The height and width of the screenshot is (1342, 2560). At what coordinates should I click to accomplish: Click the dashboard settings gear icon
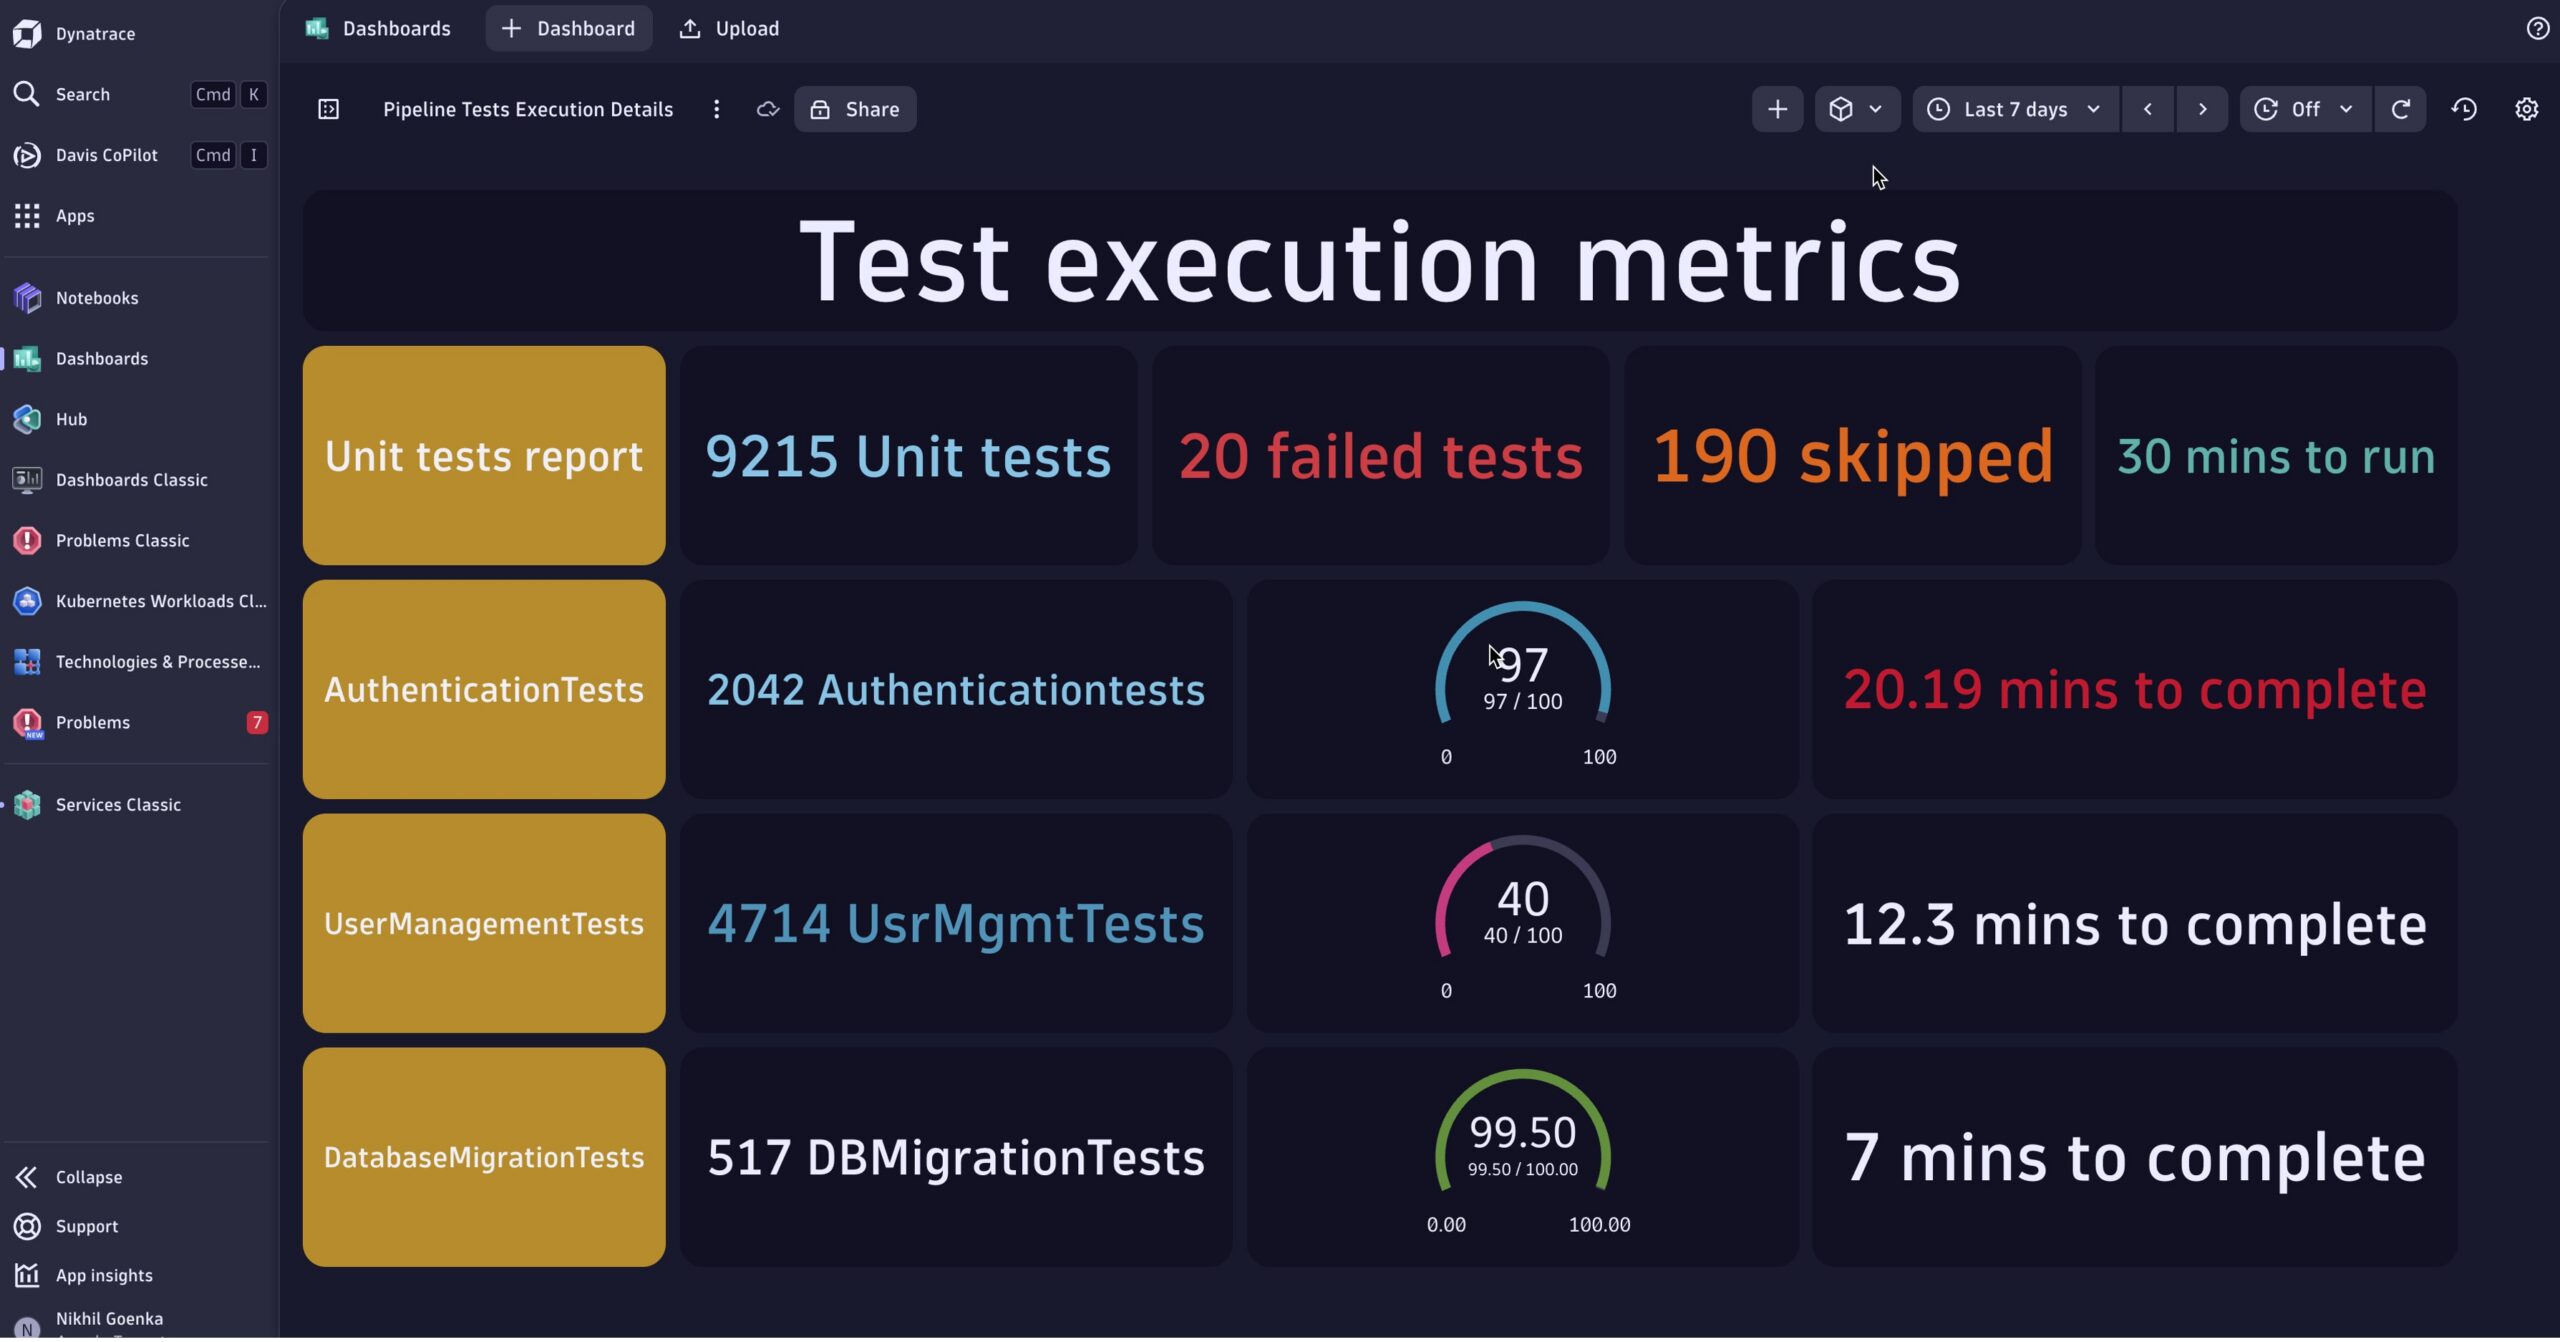pyautogui.click(x=2526, y=109)
